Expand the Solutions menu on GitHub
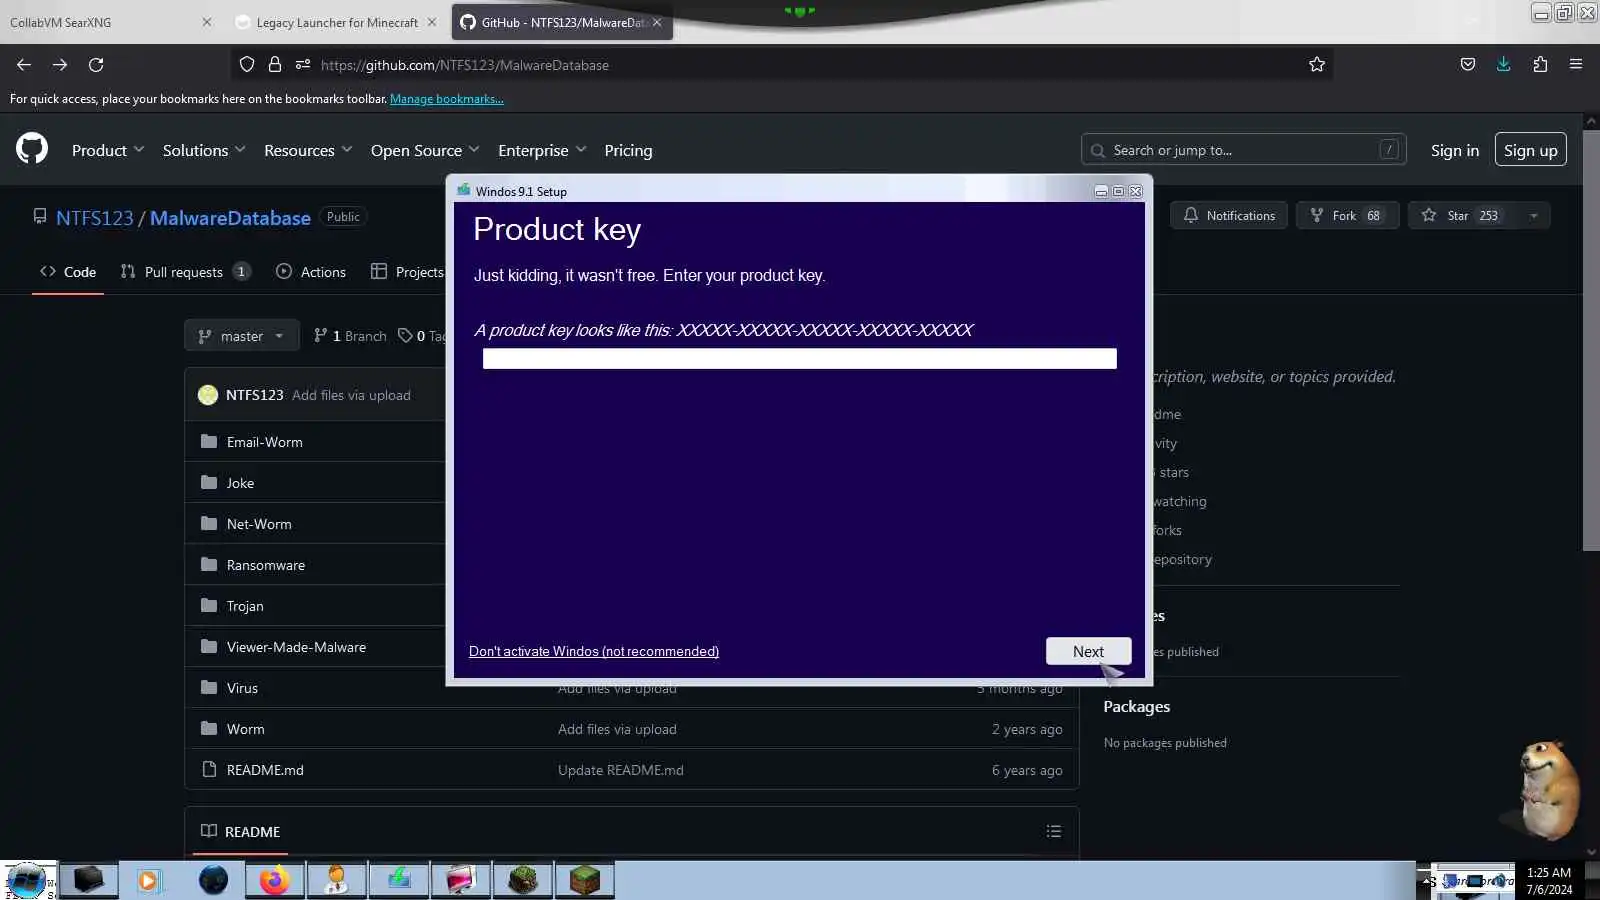This screenshot has height=900, width=1600. tap(204, 150)
